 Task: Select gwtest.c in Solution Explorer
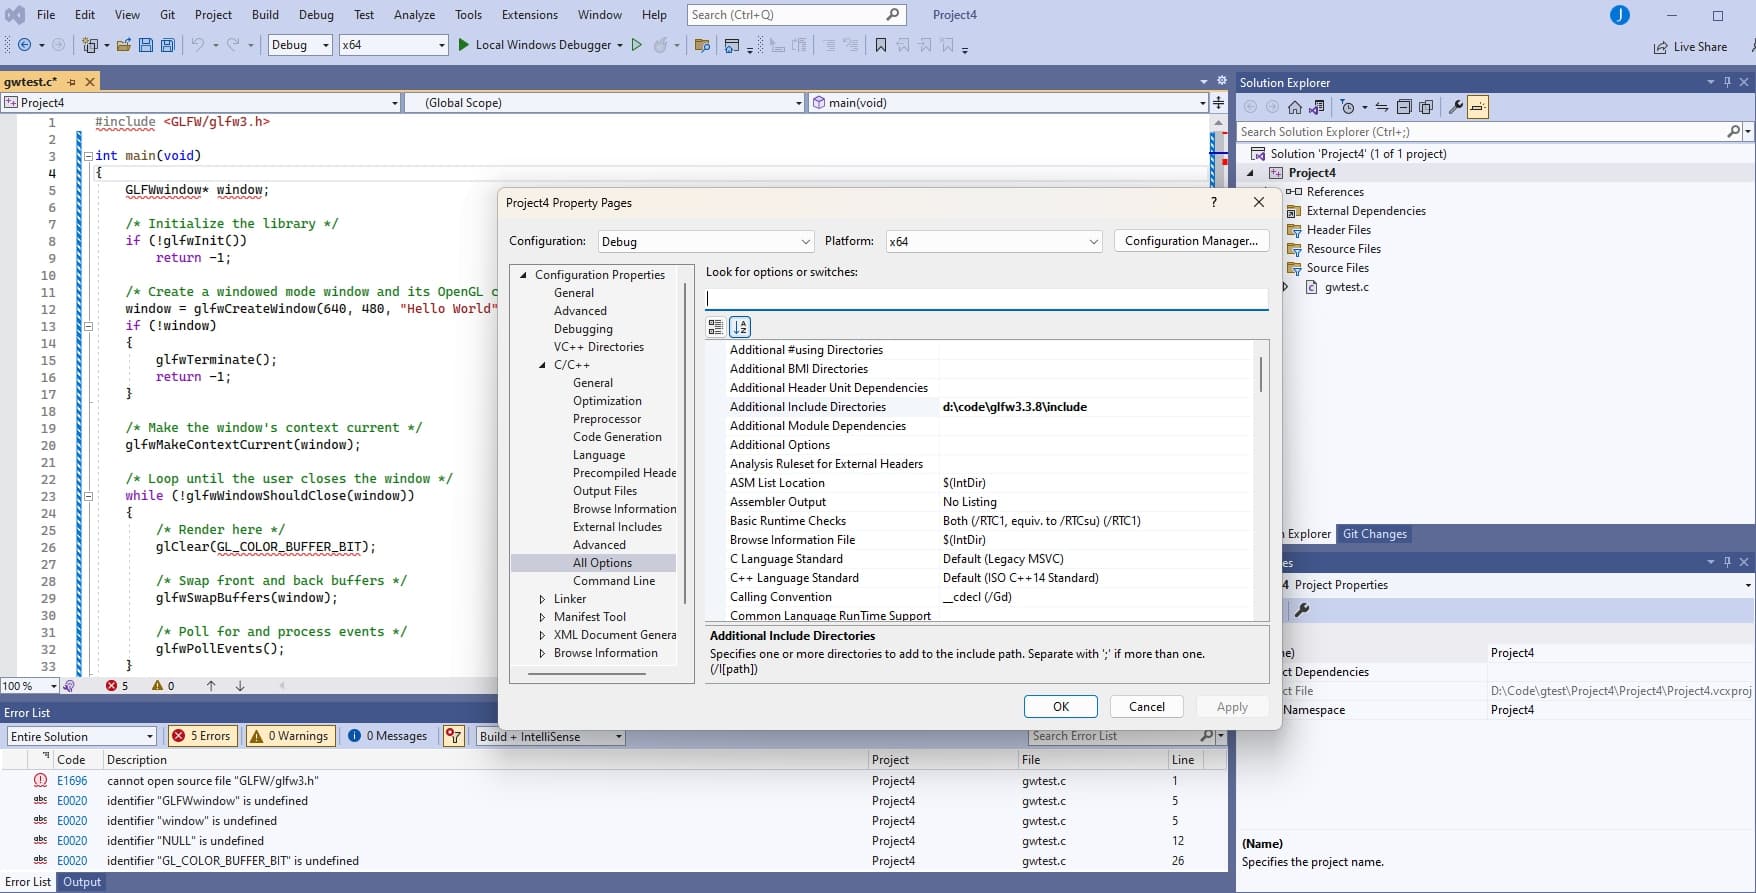(x=1346, y=287)
